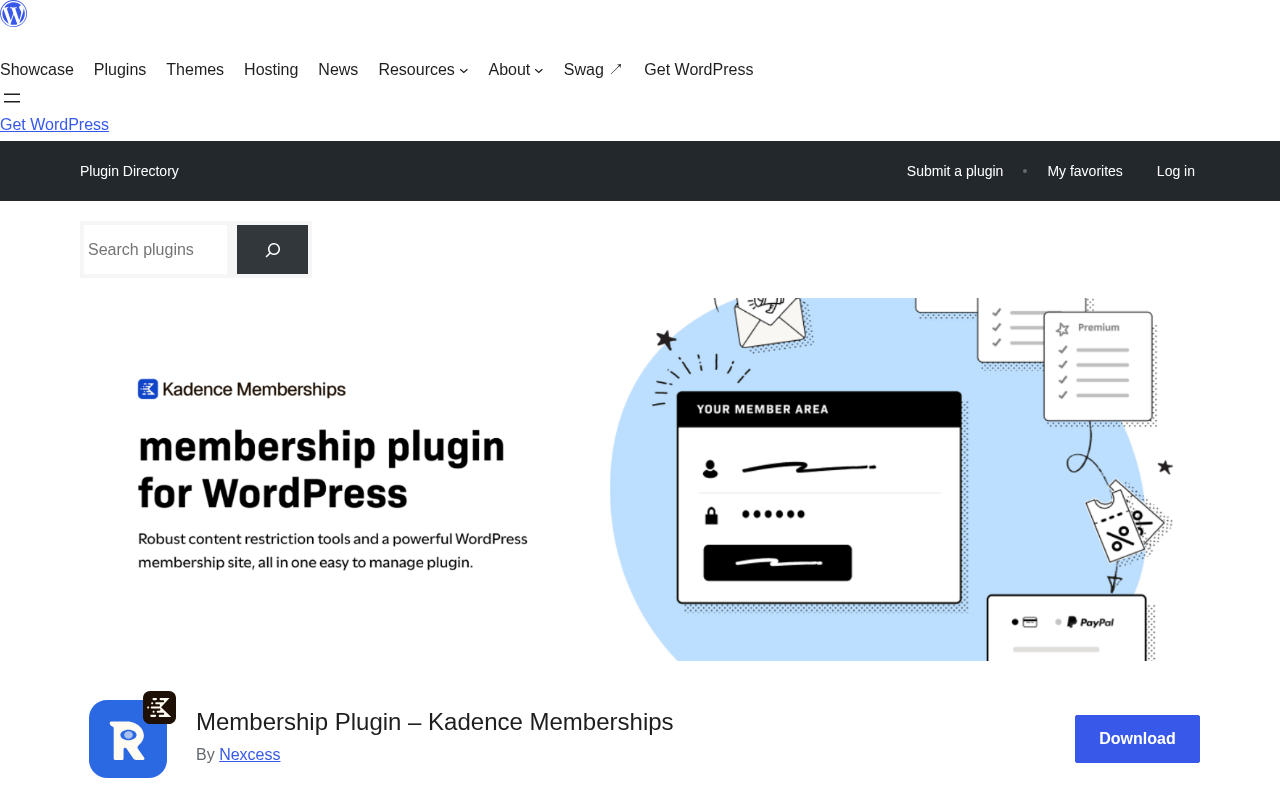Click the WordPress logo icon

pos(13,13)
